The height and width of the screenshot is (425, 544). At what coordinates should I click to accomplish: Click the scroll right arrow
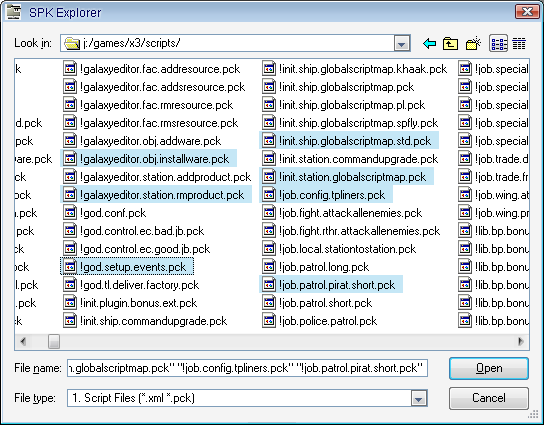click(x=520, y=341)
